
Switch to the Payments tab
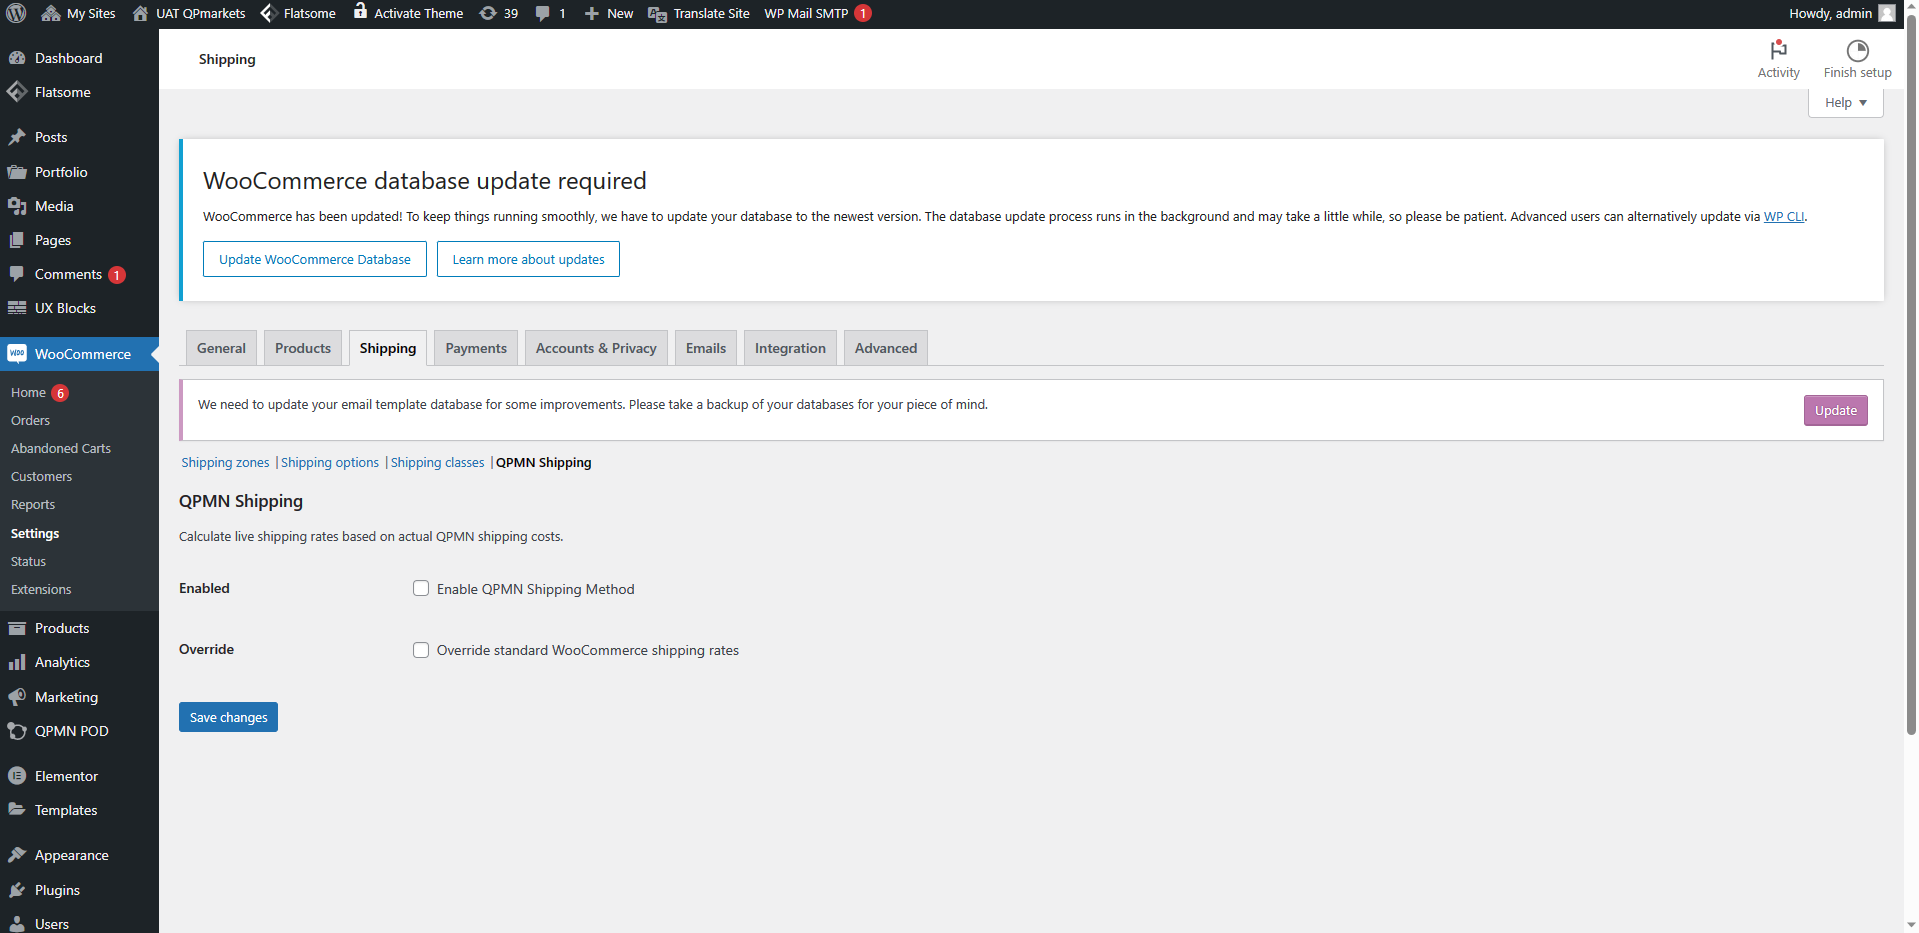click(x=476, y=348)
